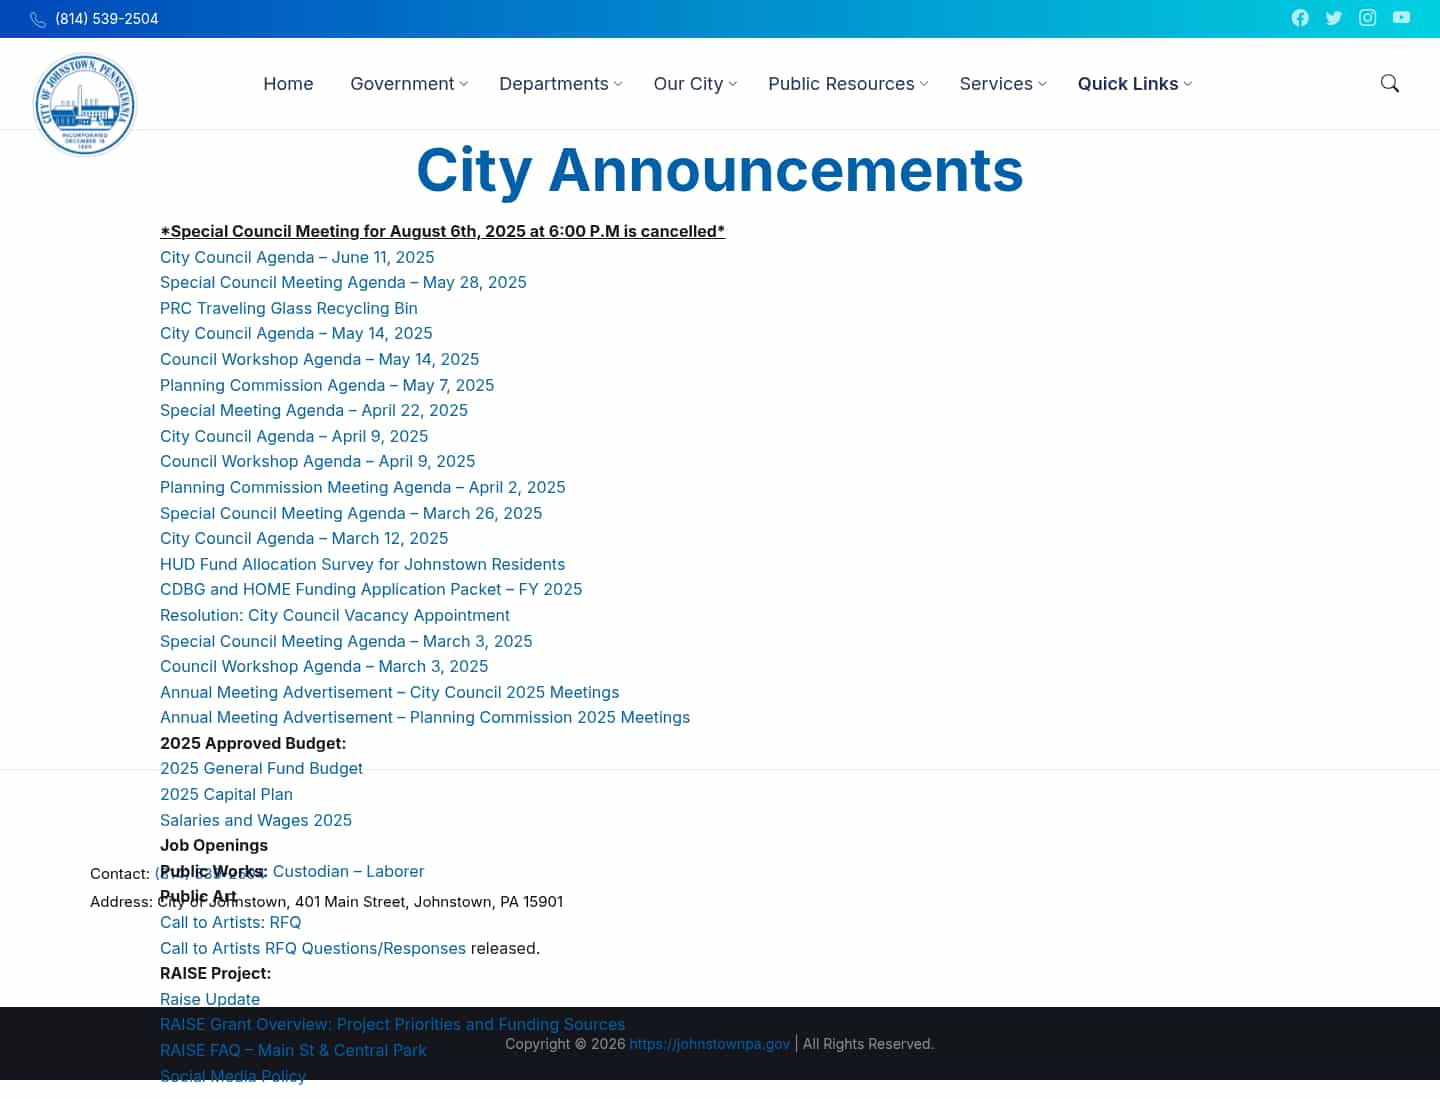The image size is (1440, 1099).
Task: Open the Social Media Policy
Action: [x=233, y=1075]
